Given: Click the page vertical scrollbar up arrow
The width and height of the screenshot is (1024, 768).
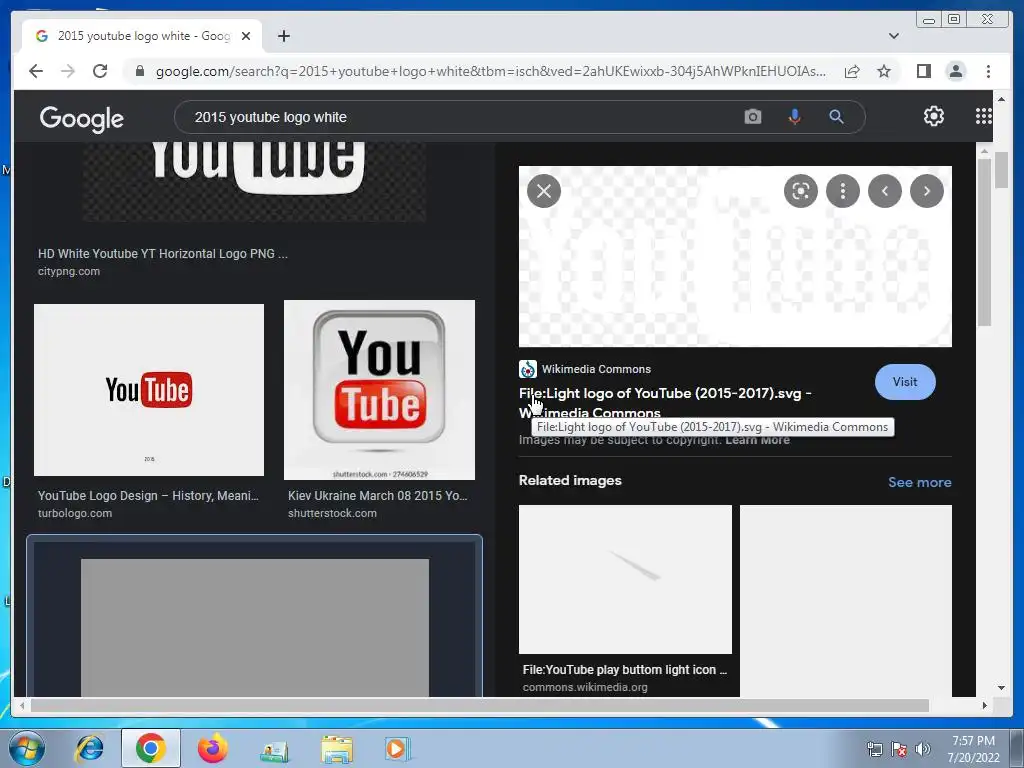Looking at the screenshot, I should click(x=1001, y=99).
